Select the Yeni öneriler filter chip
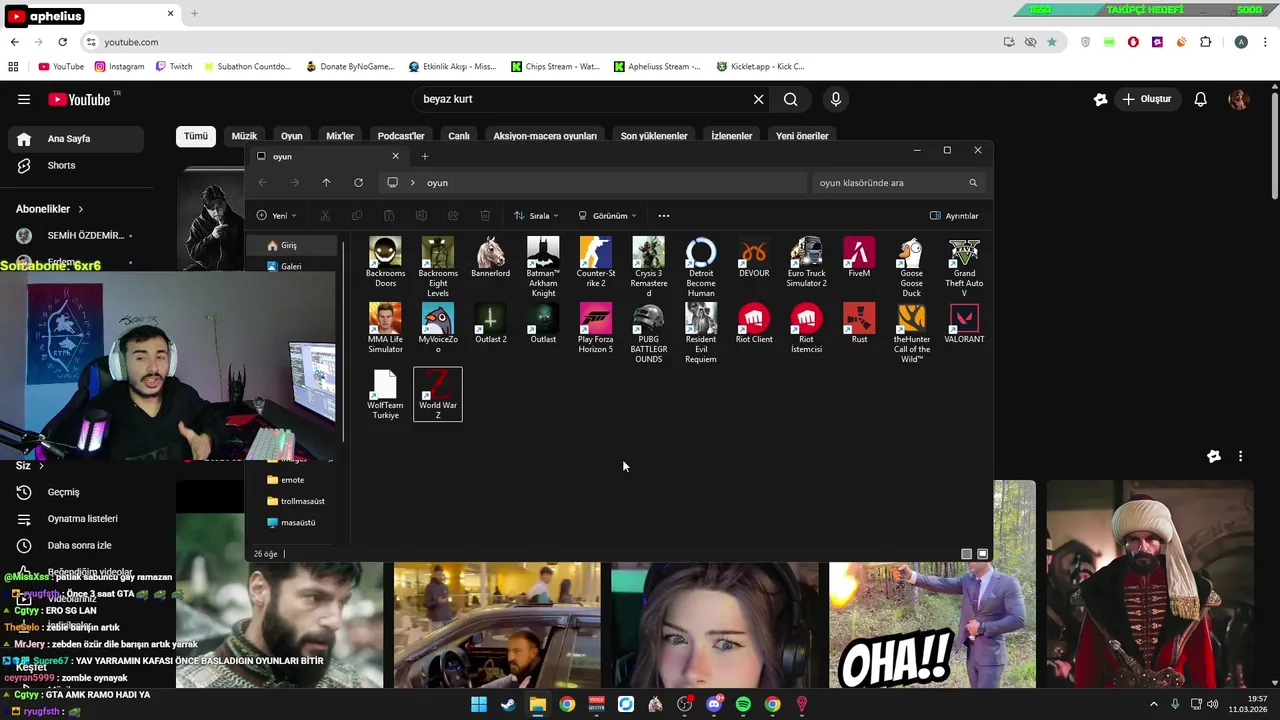The height and width of the screenshot is (720, 1280). [802, 136]
